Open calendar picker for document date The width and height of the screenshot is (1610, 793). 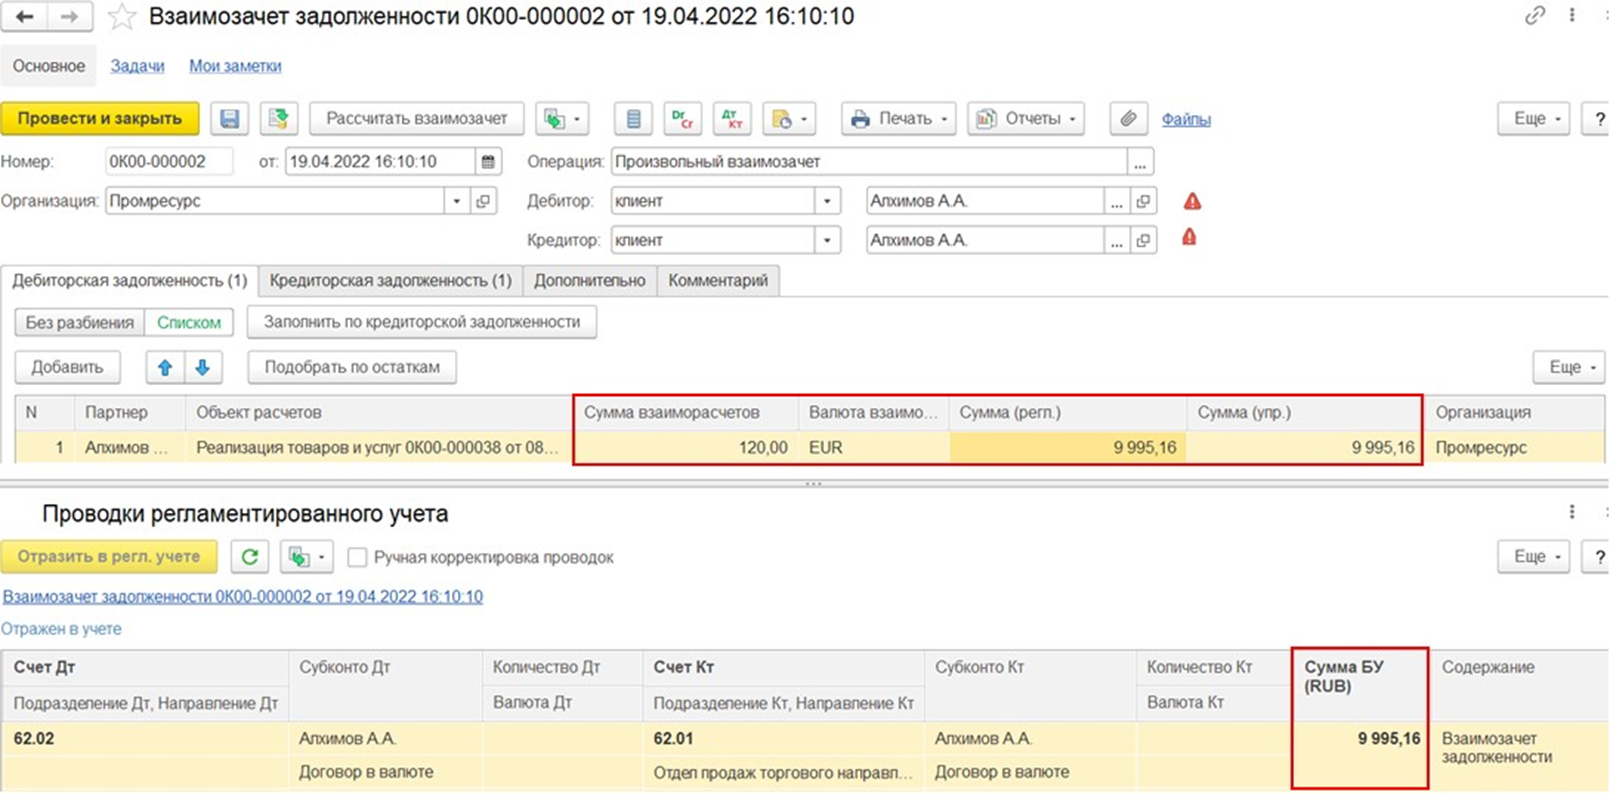[488, 162]
